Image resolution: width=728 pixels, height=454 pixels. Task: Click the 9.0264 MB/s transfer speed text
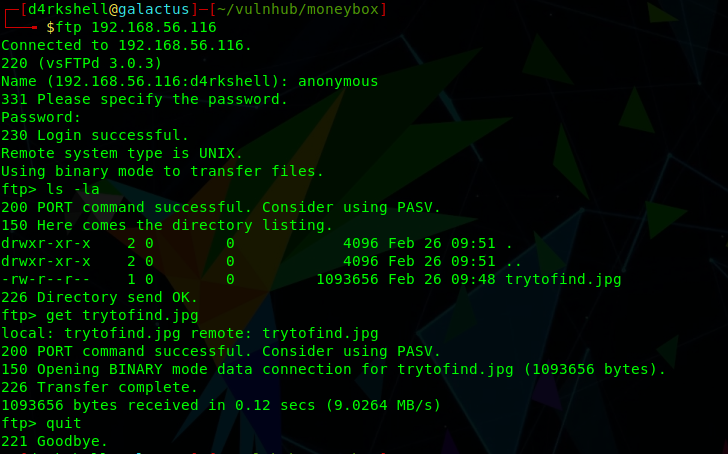tap(383, 406)
